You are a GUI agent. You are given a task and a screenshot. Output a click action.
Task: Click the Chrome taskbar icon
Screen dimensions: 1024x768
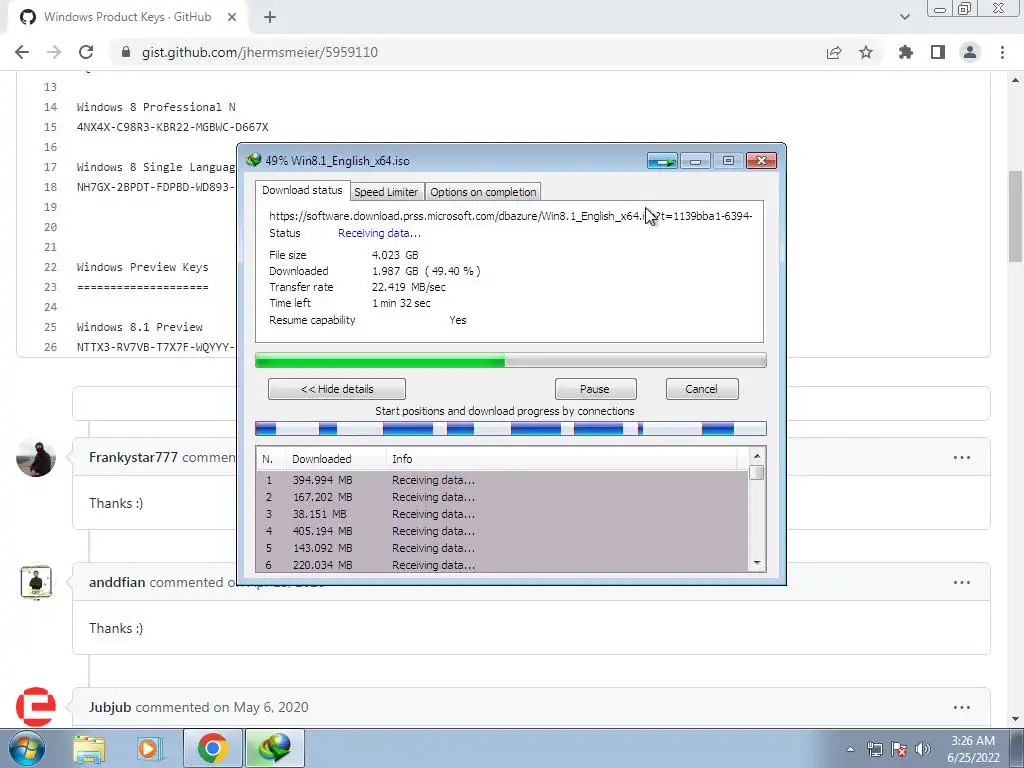coord(212,748)
